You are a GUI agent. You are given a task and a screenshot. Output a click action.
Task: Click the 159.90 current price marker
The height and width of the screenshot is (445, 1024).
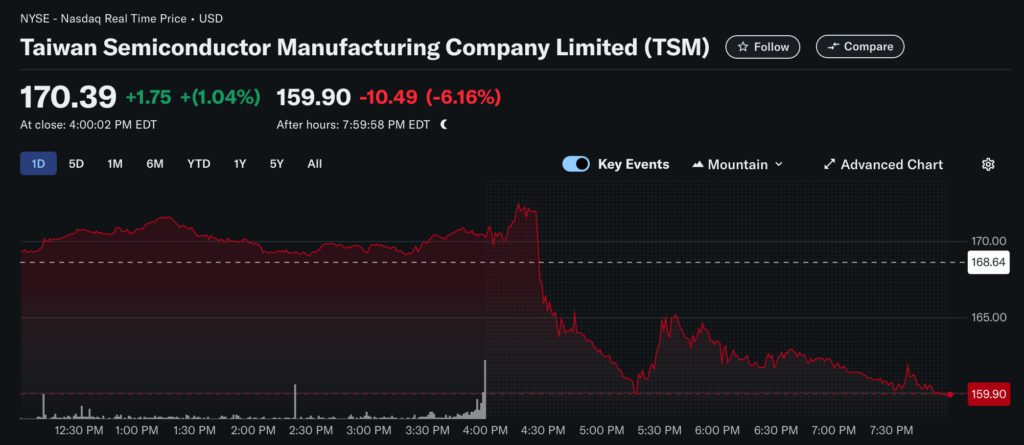click(x=986, y=394)
